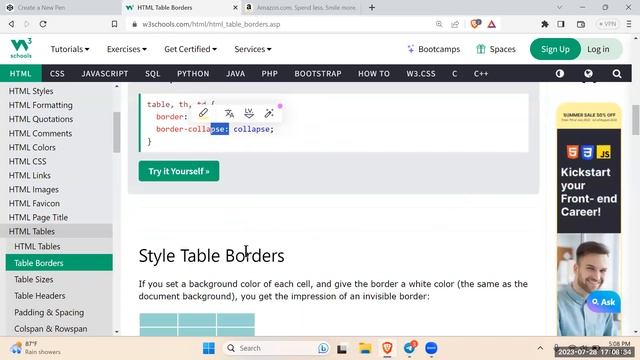Open the W3Schools search magnifier icon
Screen dimensions: 640x360
[617, 73]
